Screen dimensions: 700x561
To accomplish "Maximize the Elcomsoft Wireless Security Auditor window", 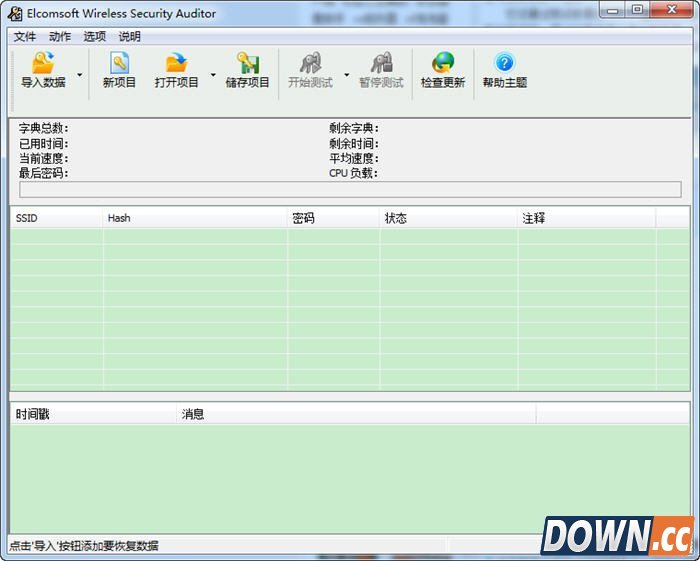I will click(638, 10).
